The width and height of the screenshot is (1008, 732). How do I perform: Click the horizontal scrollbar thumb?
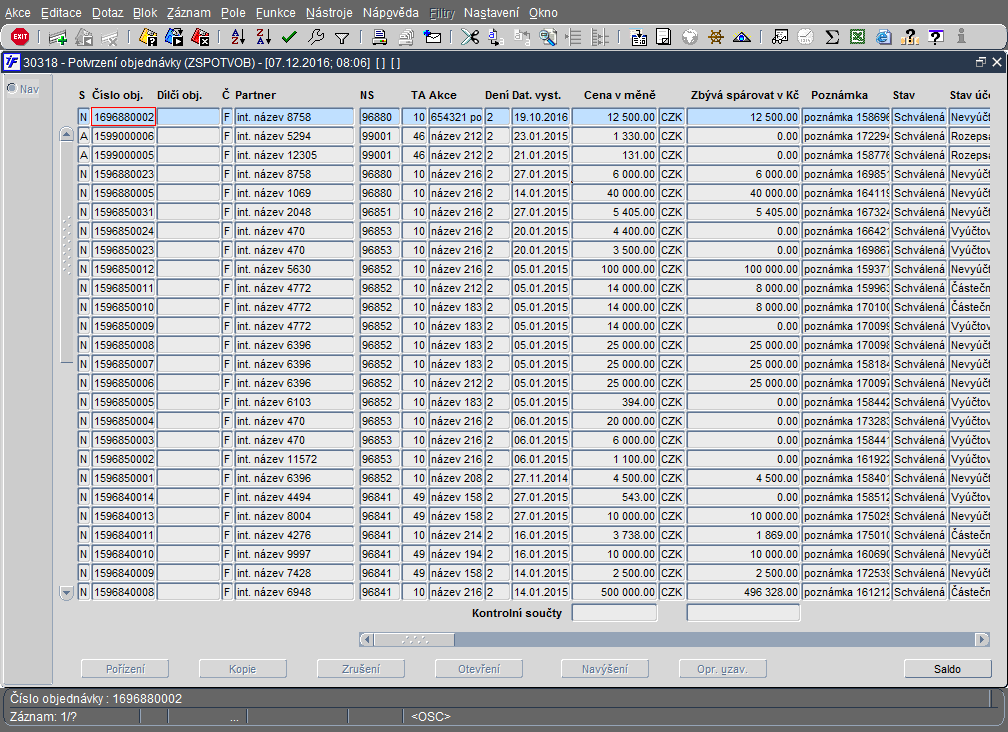pos(415,639)
